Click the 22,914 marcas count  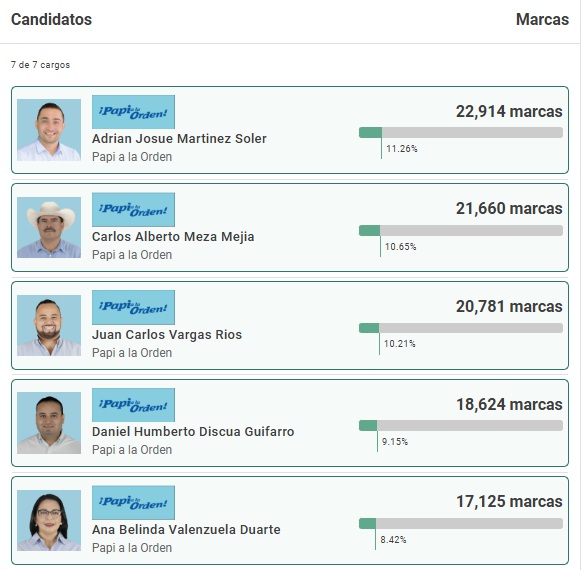(x=509, y=111)
